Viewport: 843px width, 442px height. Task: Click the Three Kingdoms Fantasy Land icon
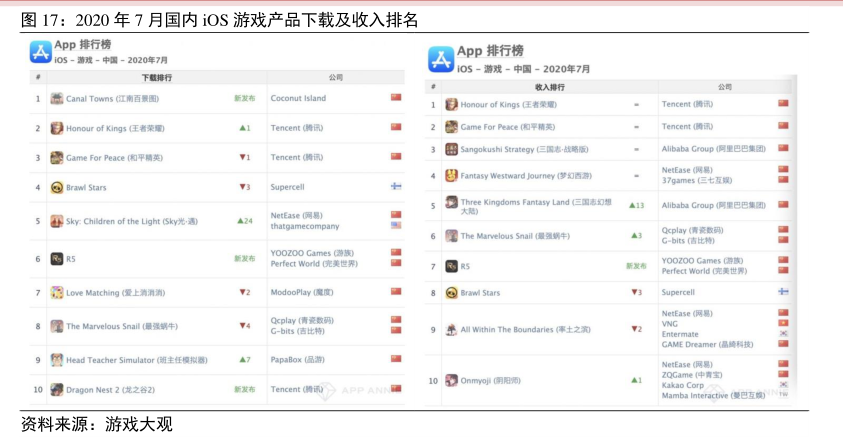452,204
